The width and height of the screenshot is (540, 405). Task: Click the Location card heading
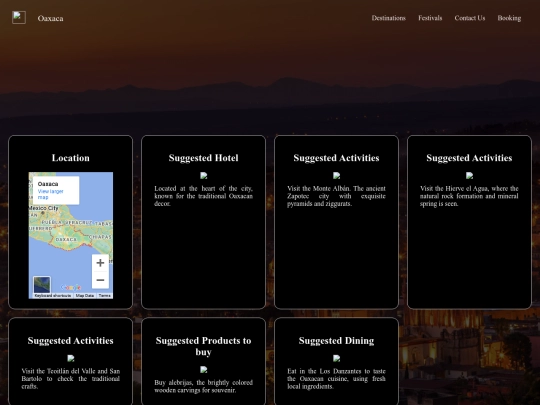tap(71, 158)
